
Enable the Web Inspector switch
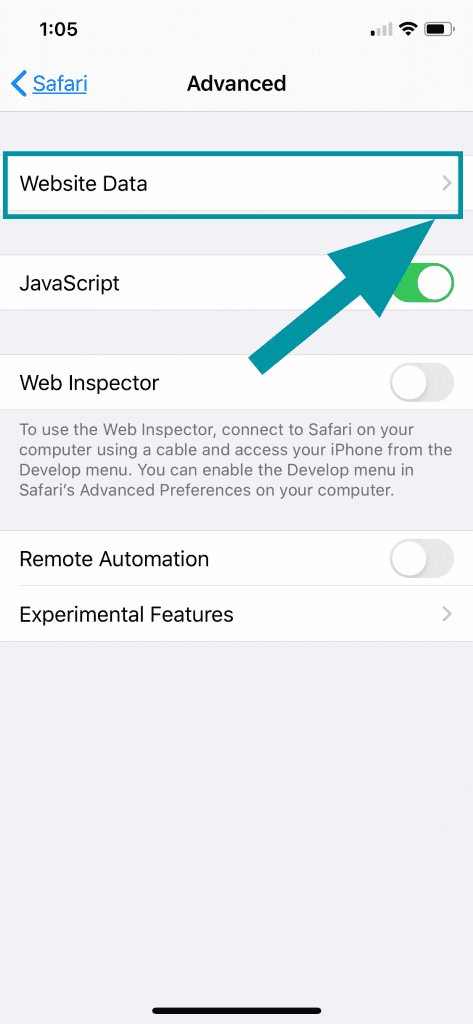422,383
